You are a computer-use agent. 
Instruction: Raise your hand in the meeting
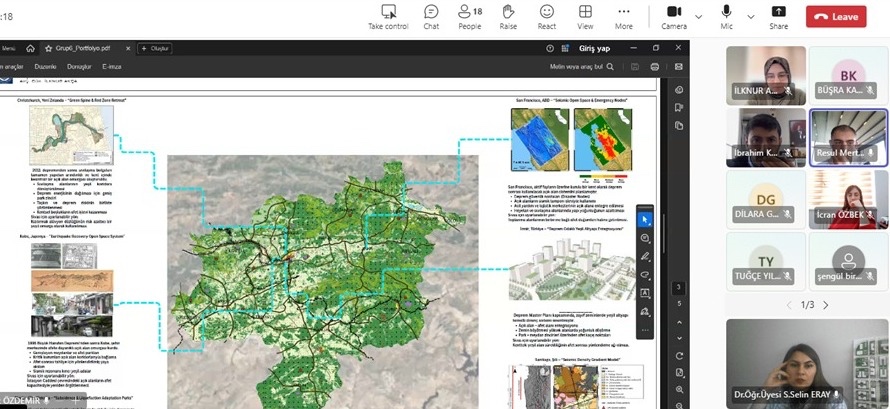[508, 16]
